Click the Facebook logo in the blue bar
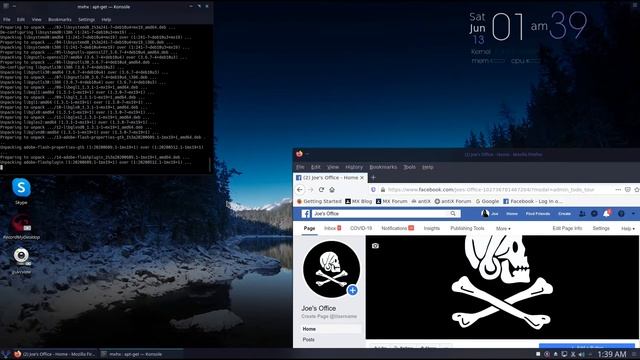Viewport: 640px width, 360px height. (306, 213)
